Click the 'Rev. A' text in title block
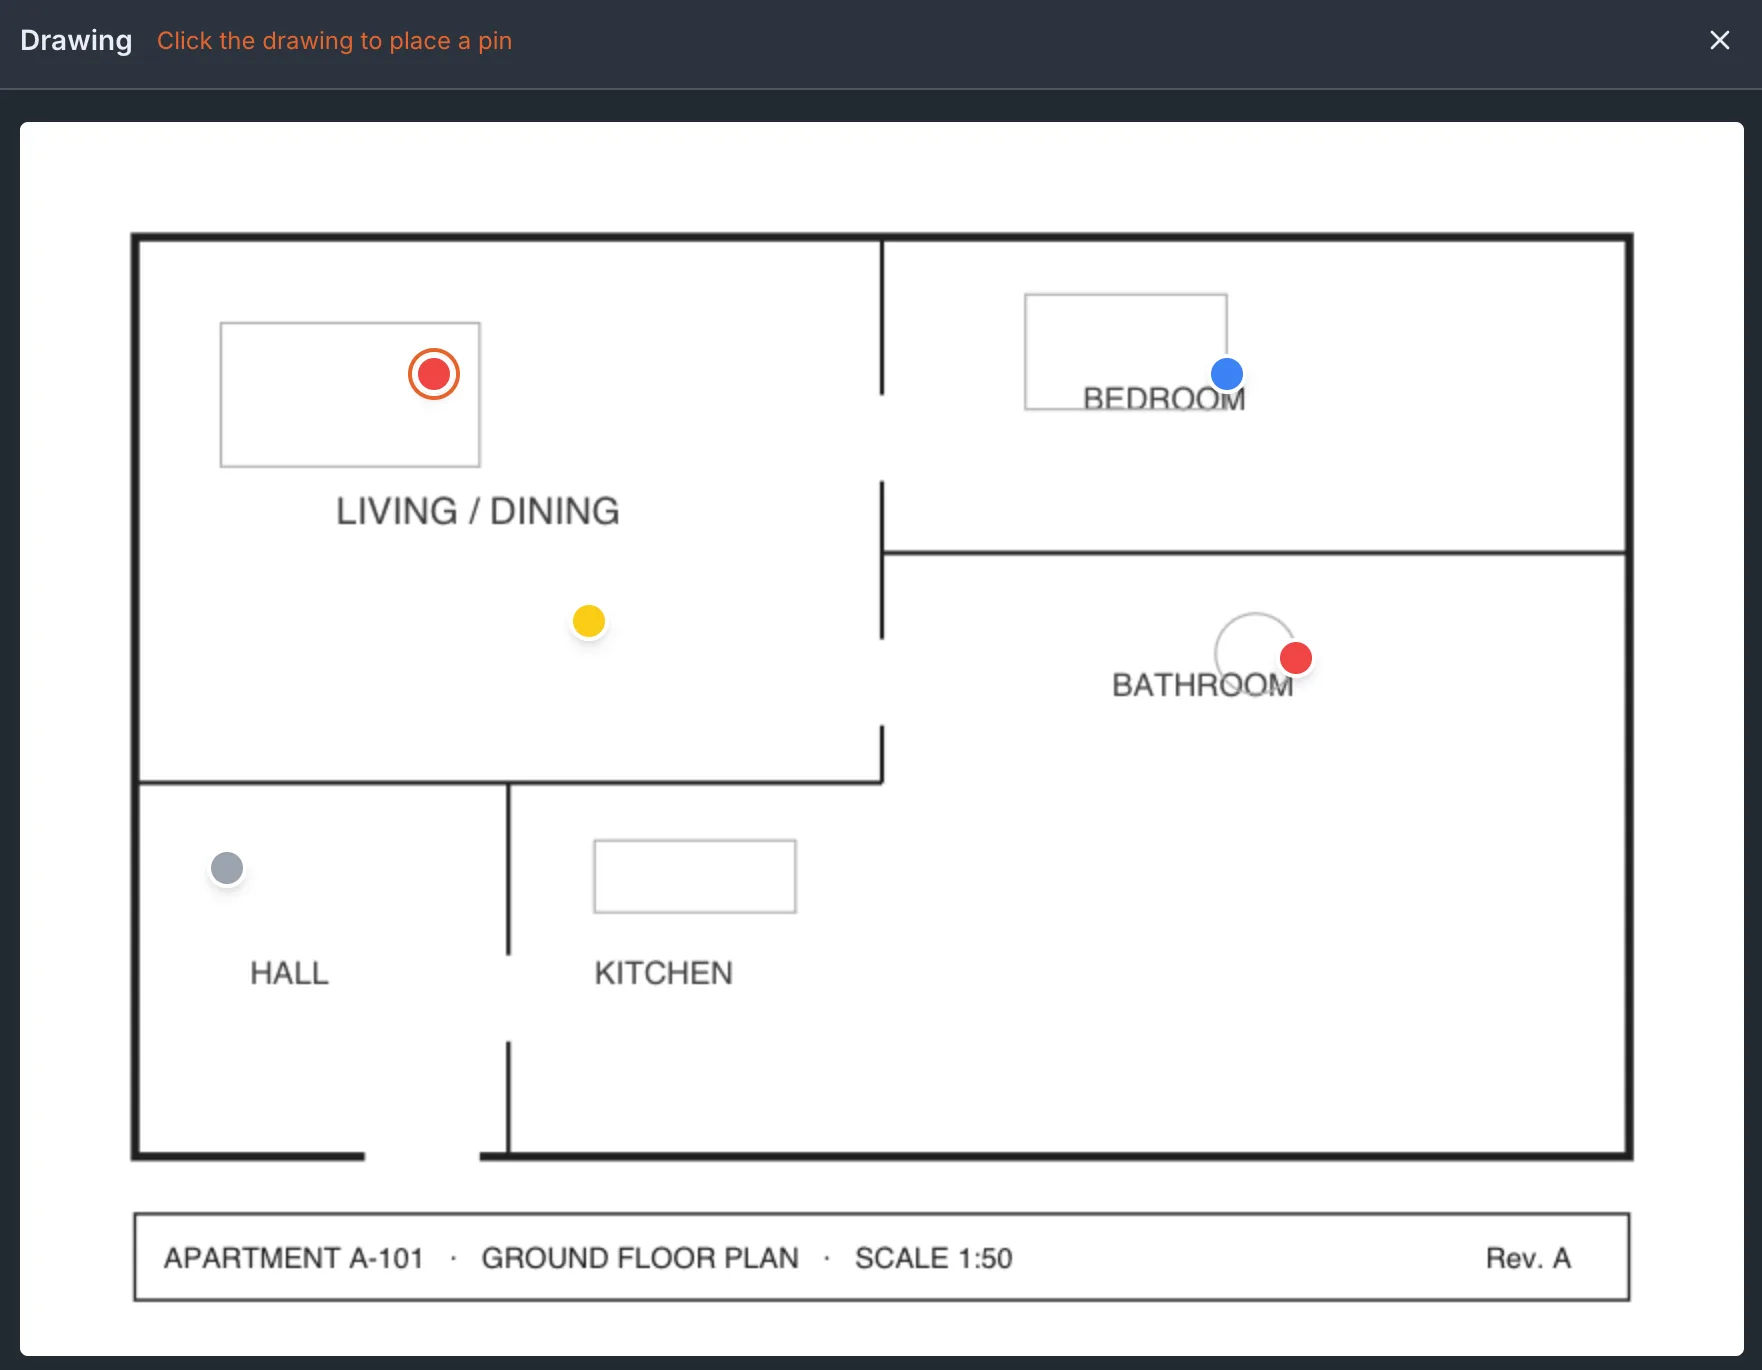Screen dimensions: 1762x1370 point(1528,1258)
